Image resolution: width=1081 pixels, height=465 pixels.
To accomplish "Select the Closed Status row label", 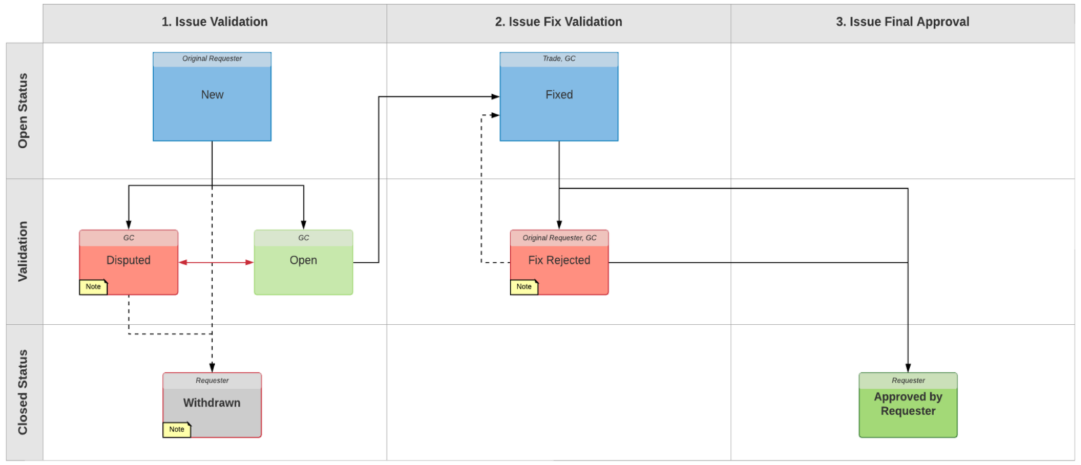I will click(24, 392).
